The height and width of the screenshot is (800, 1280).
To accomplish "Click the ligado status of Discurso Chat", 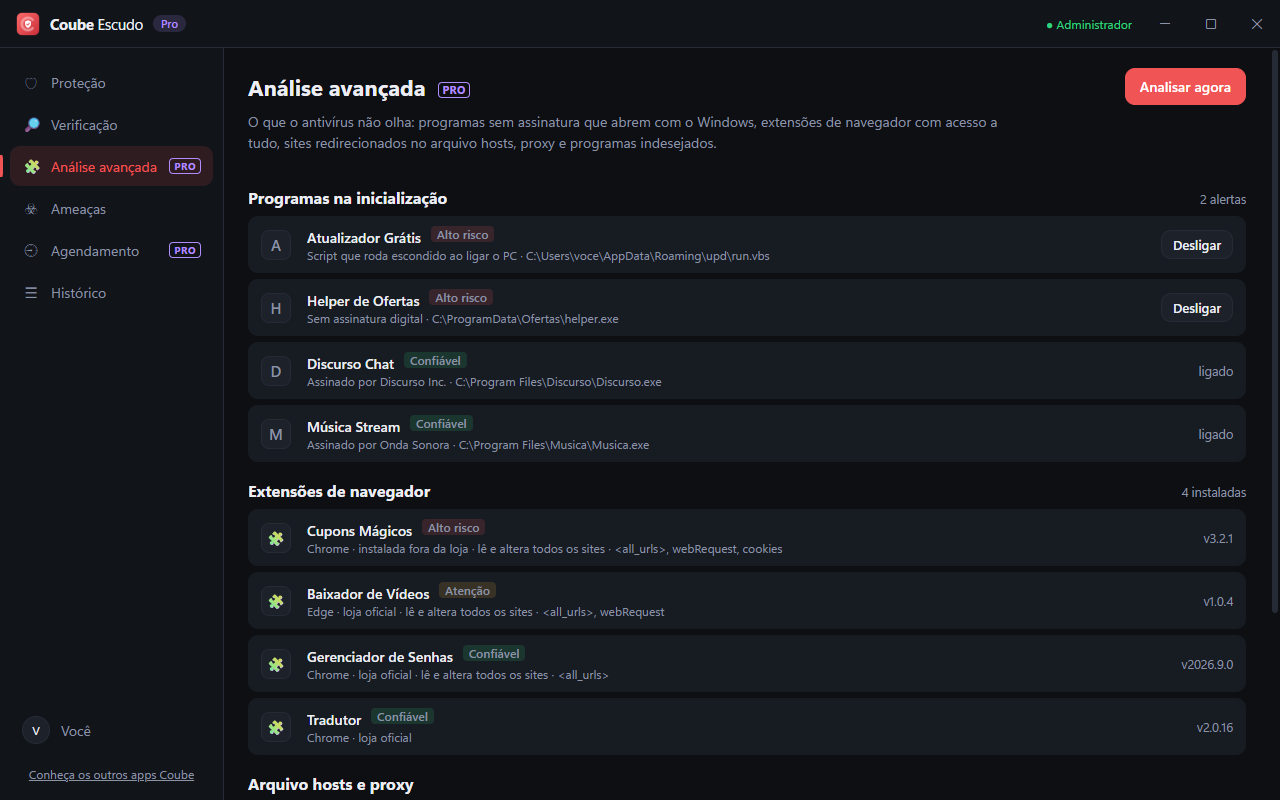I will coord(1216,371).
